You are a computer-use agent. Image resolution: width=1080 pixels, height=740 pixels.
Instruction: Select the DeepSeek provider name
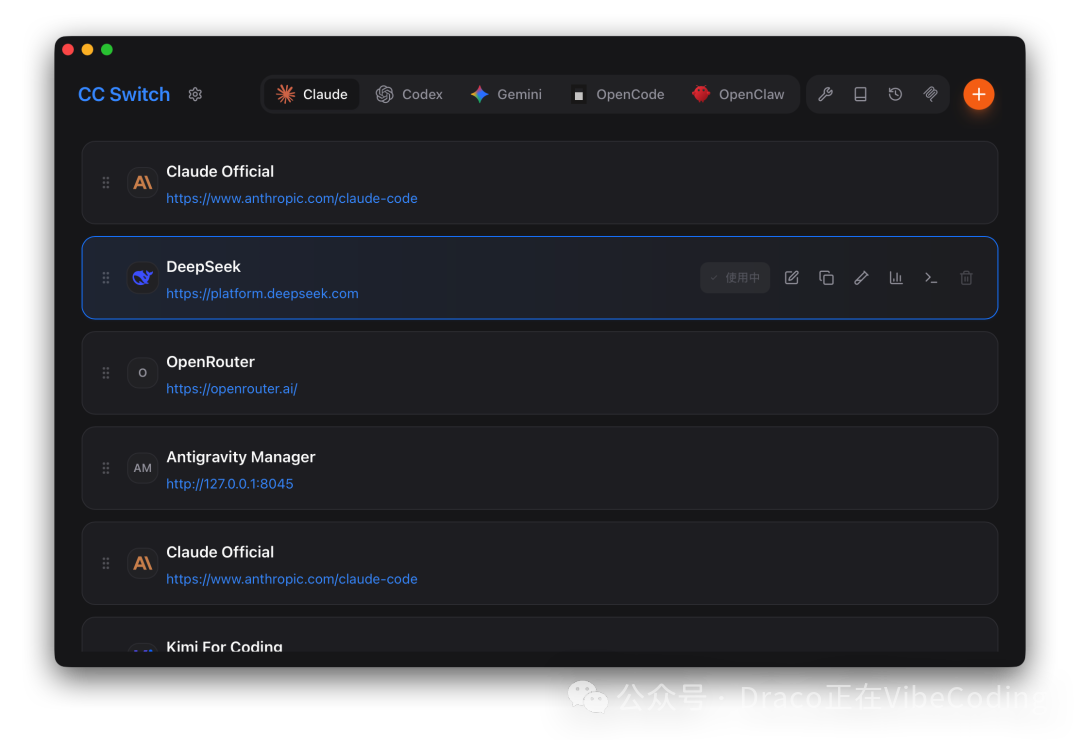[x=203, y=267]
